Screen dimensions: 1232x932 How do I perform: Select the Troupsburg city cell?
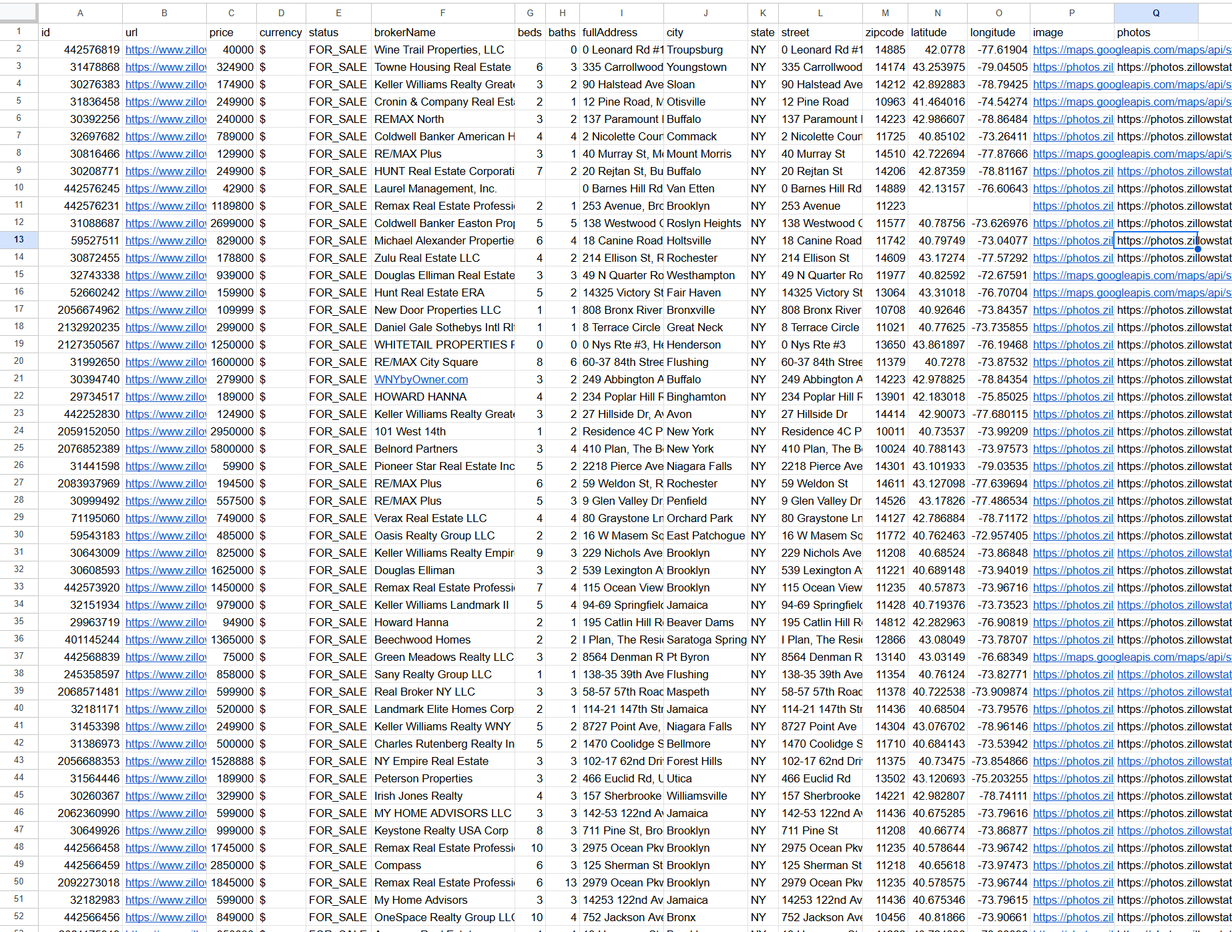(x=705, y=50)
